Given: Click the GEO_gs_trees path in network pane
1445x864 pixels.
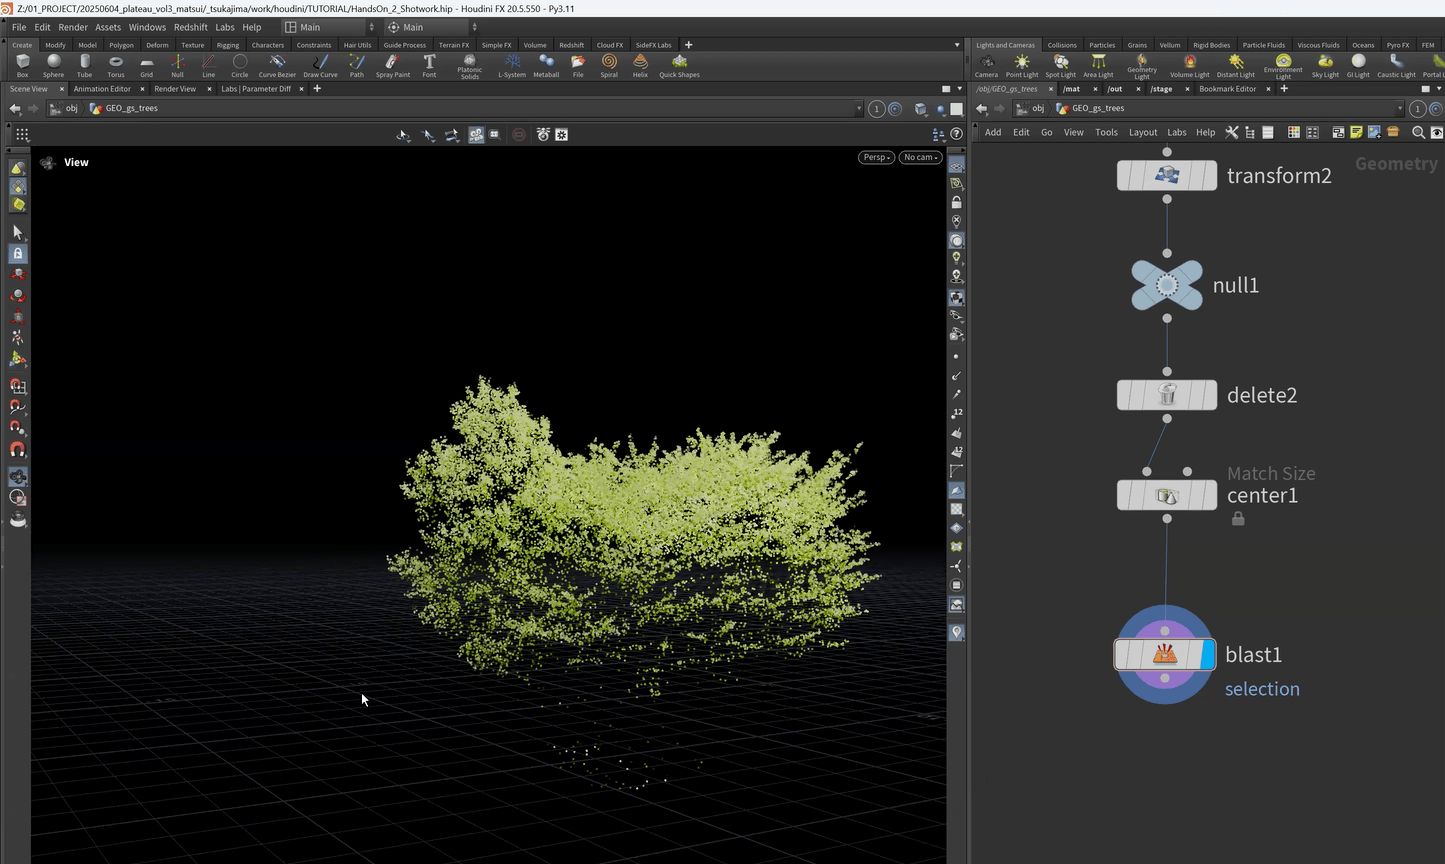Looking at the screenshot, I should [1097, 108].
